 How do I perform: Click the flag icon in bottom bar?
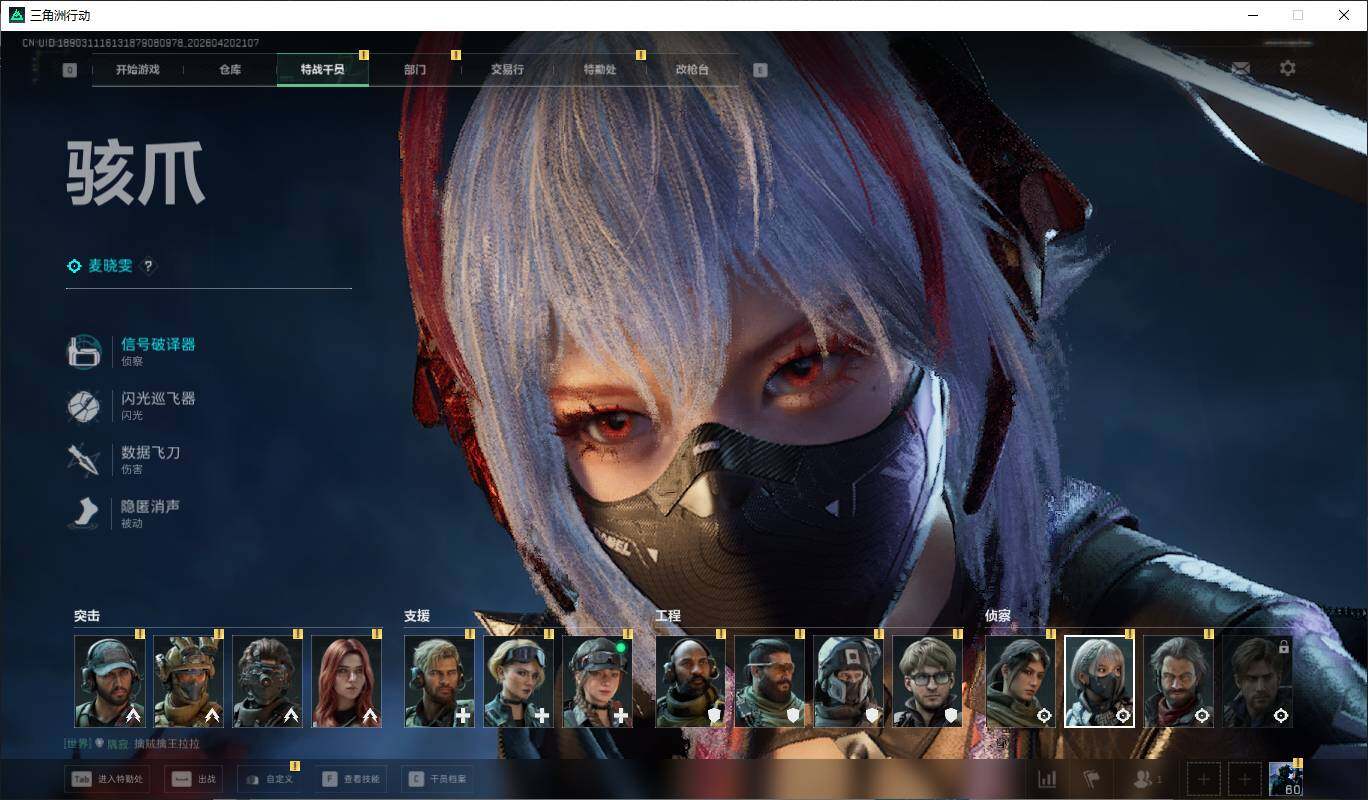(1091, 779)
